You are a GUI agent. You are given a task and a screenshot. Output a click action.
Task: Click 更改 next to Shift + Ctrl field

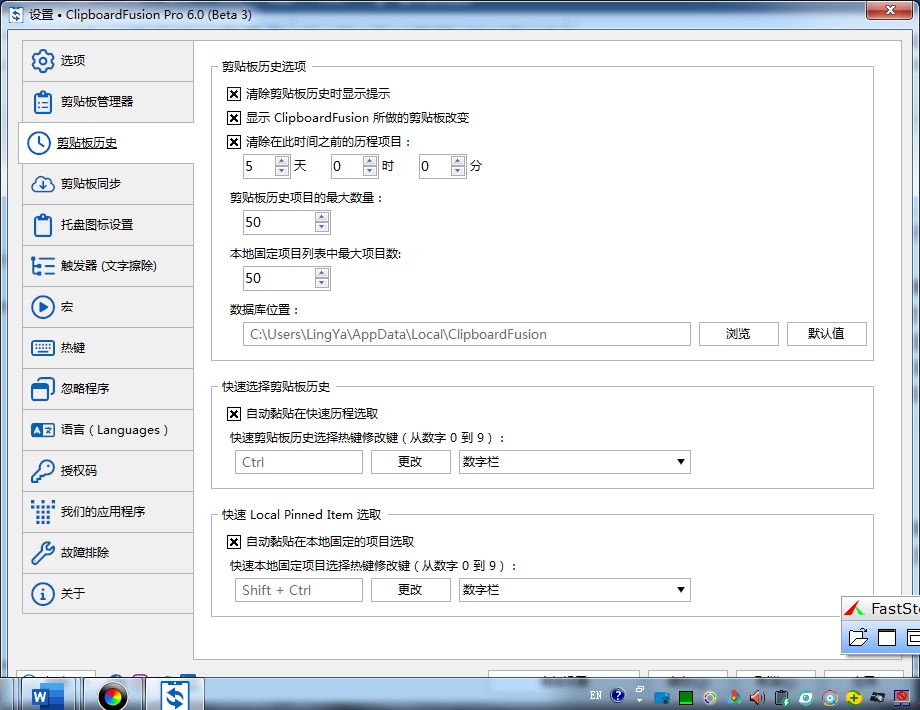[410, 590]
